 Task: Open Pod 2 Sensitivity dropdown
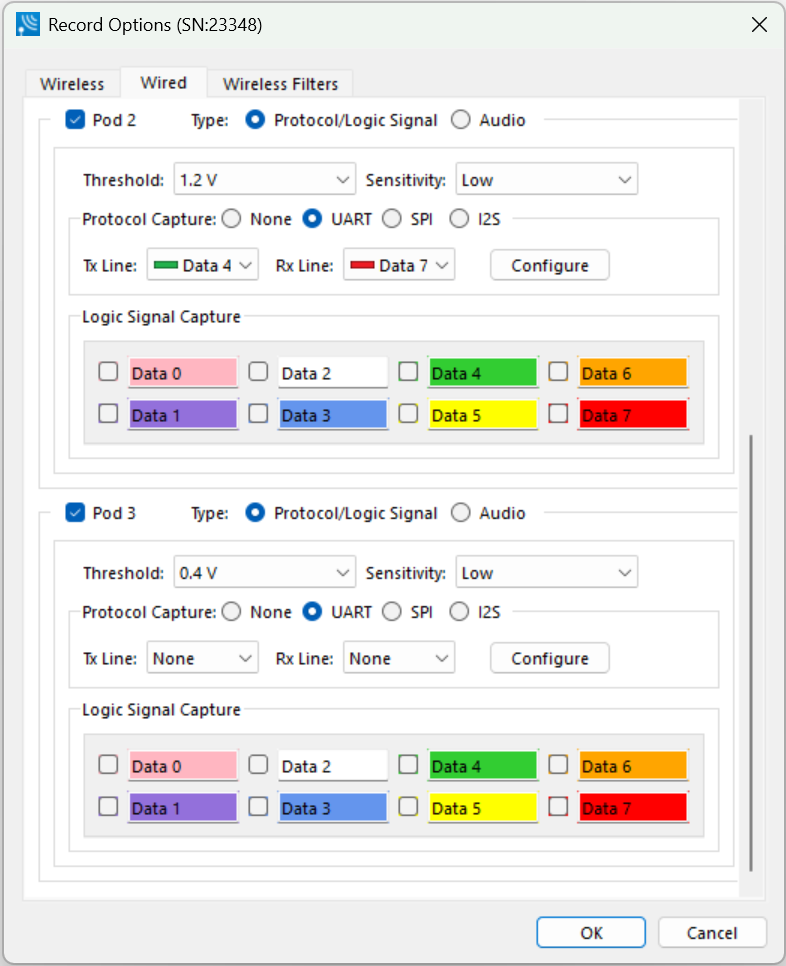tap(546, 179)
